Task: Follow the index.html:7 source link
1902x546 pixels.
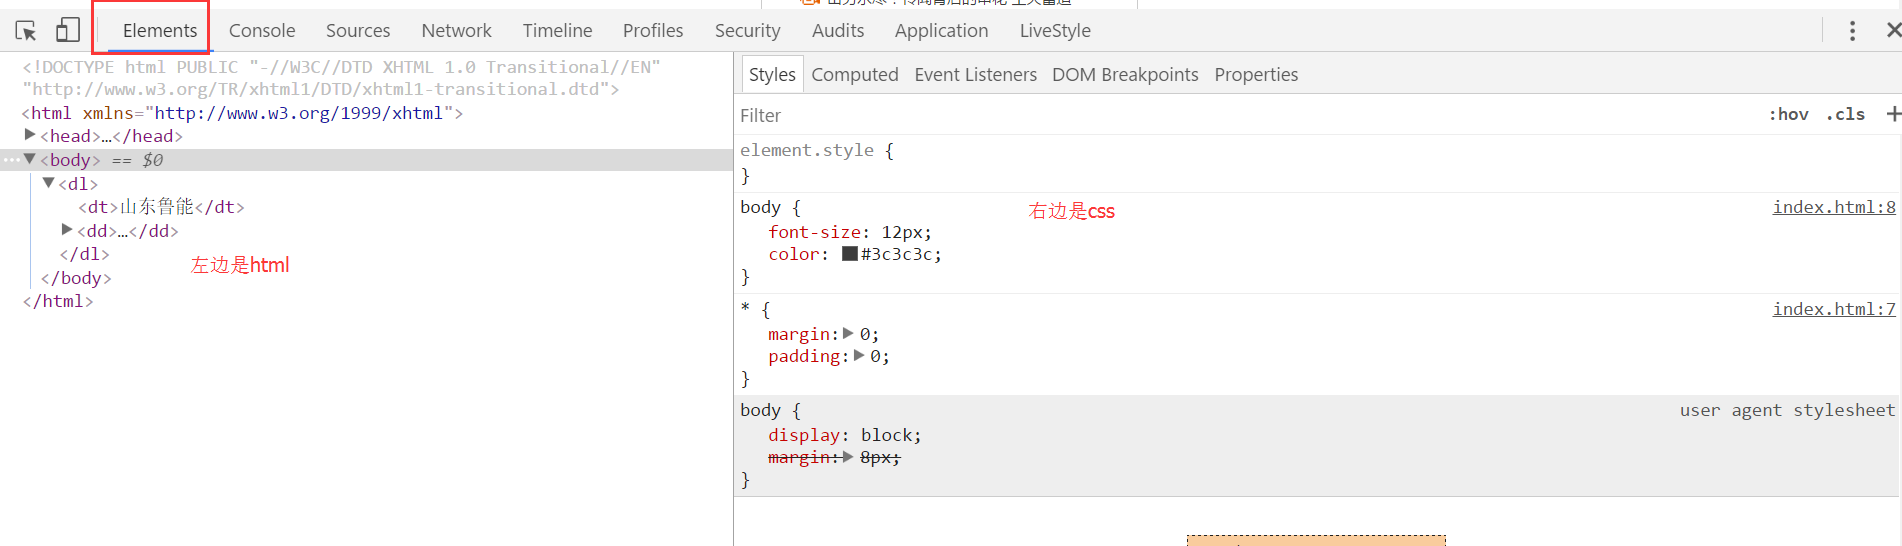Action: [x=1833, y=309]
